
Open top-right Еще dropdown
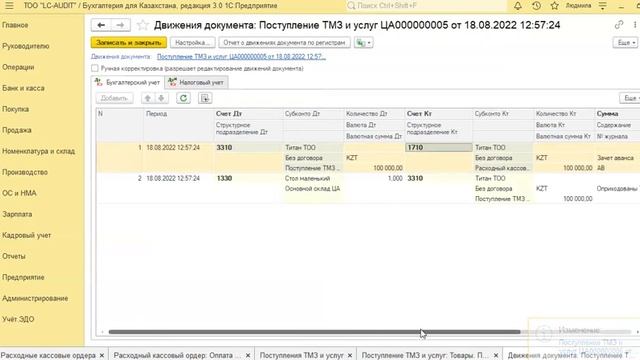625,42
